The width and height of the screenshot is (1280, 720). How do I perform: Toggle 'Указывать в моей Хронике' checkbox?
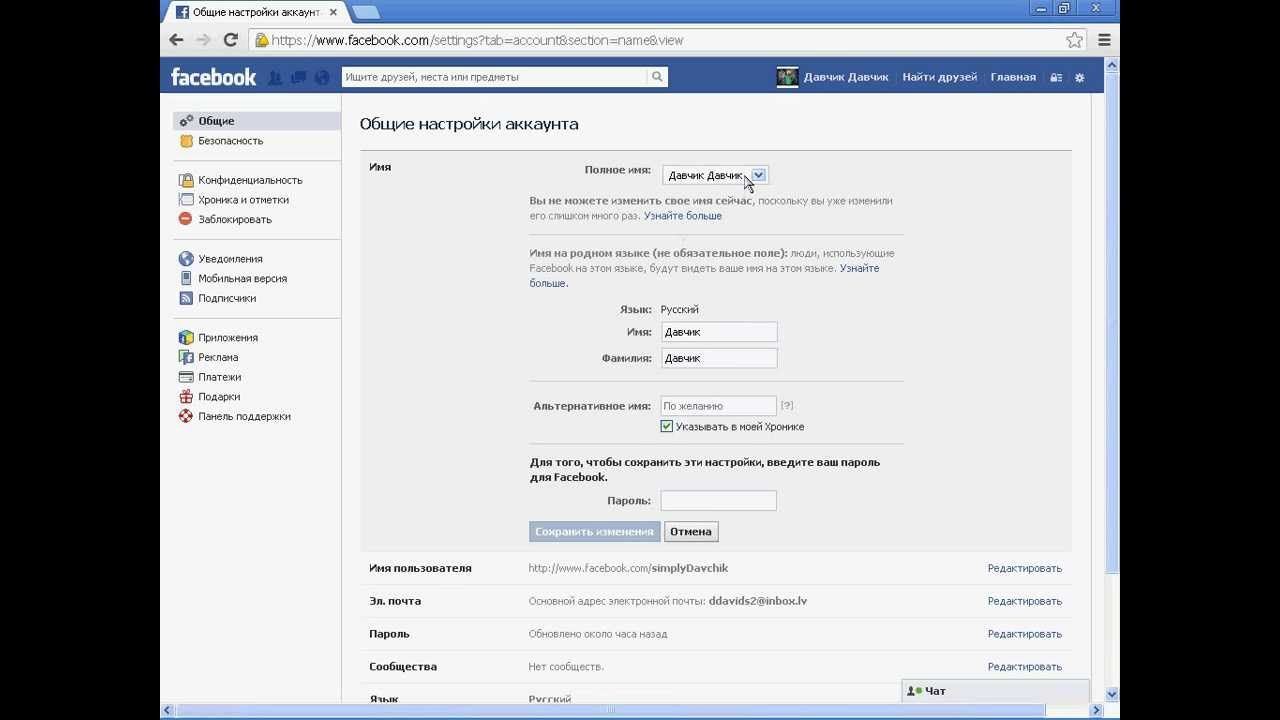pyautogui.click(x=667, y=427)
